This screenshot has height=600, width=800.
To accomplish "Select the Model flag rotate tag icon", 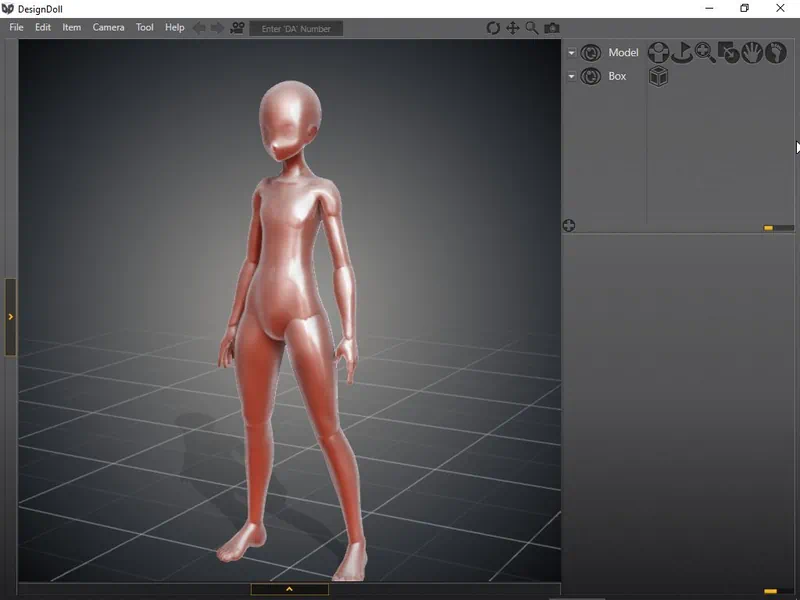I will point(682,53).
